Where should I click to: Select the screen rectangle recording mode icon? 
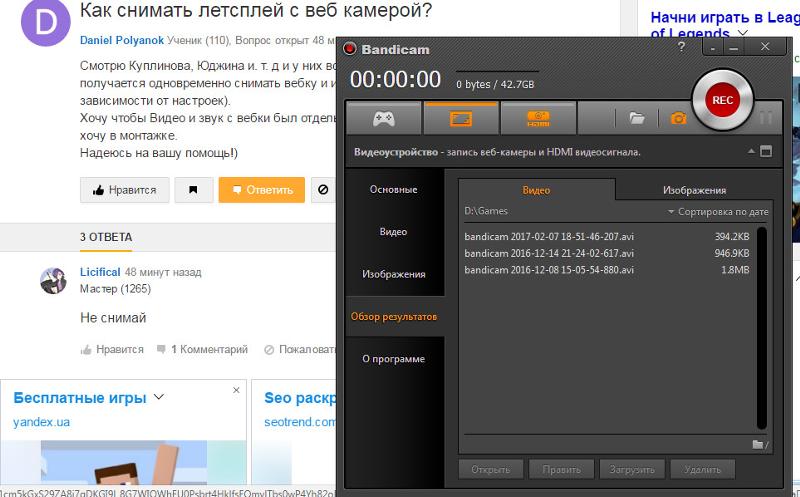[461, 119]
